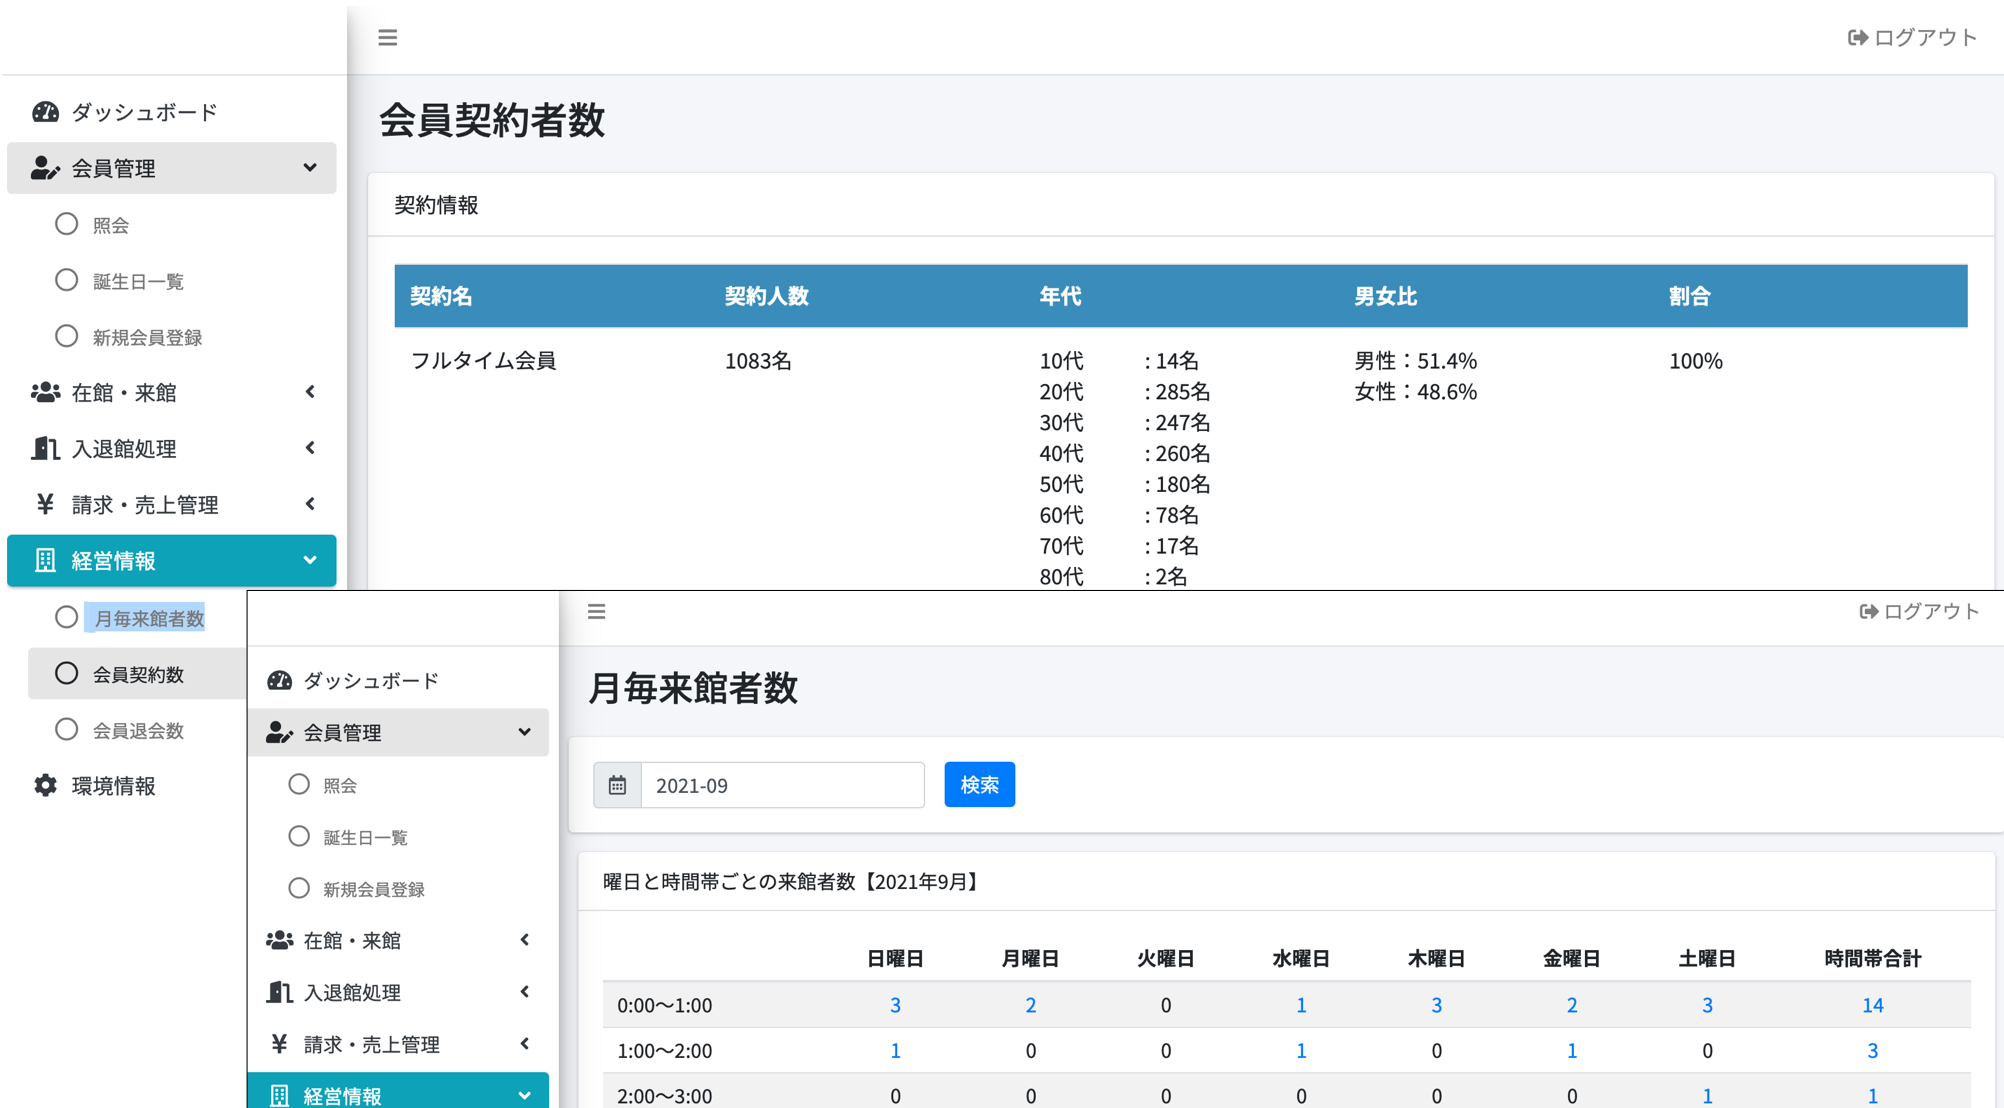Click calendar icon beside the 2021-09 field

click(x=617, y=785)
